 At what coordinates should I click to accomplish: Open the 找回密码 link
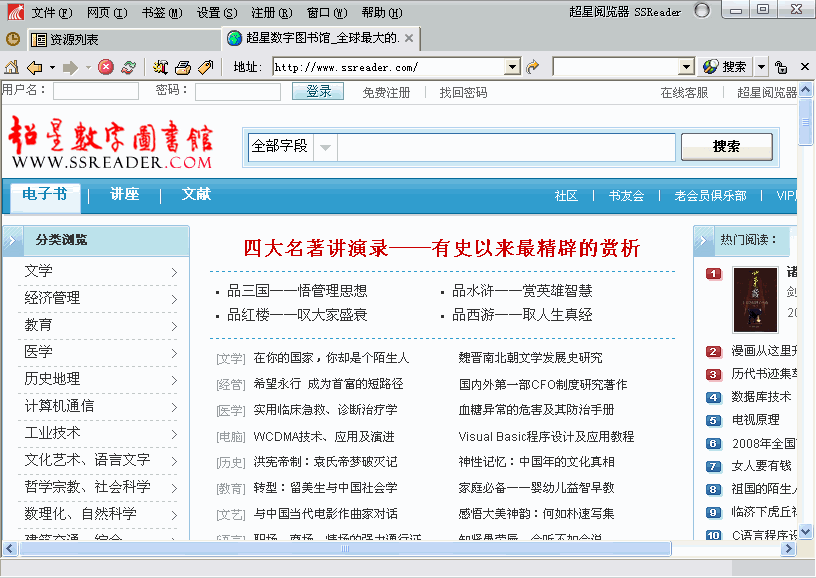[463, 93]
